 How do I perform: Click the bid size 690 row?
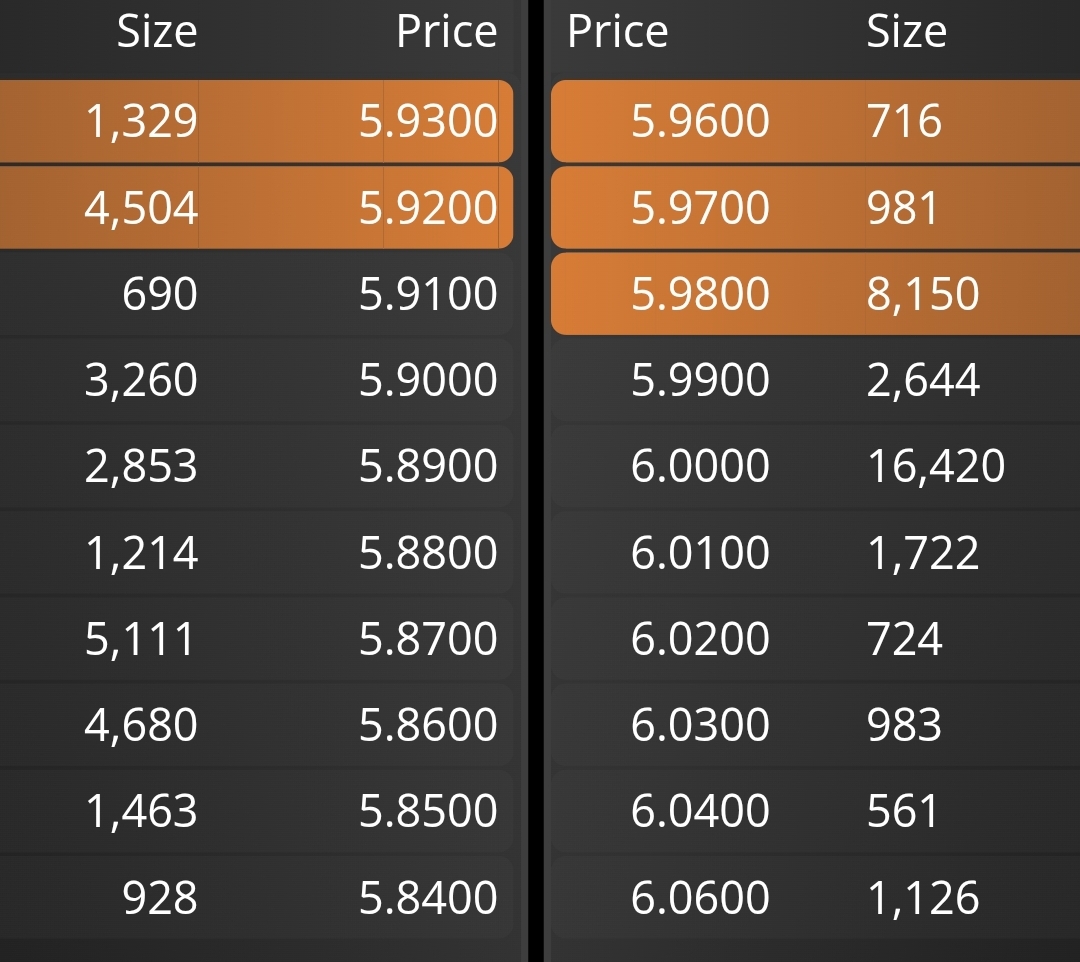coord(256,294)
